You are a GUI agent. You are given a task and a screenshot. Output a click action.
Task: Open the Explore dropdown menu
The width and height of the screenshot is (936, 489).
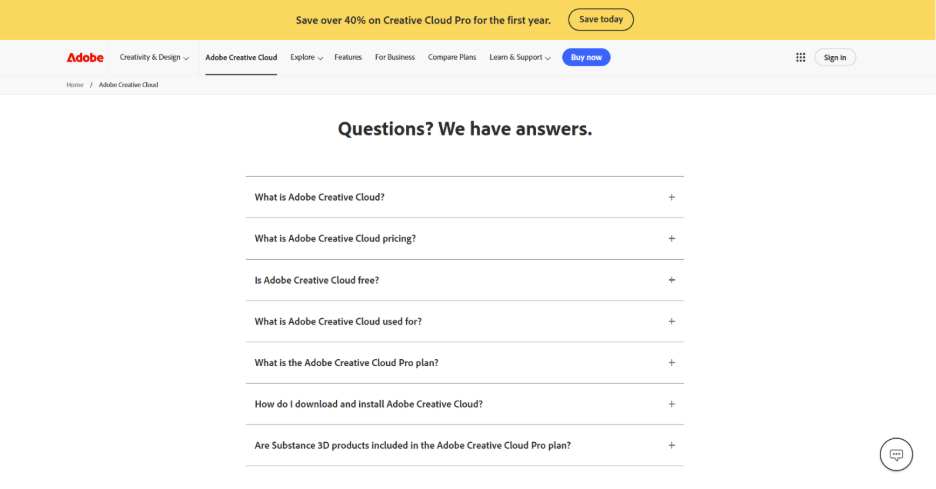pyautogui.click(x=306, y=57)
